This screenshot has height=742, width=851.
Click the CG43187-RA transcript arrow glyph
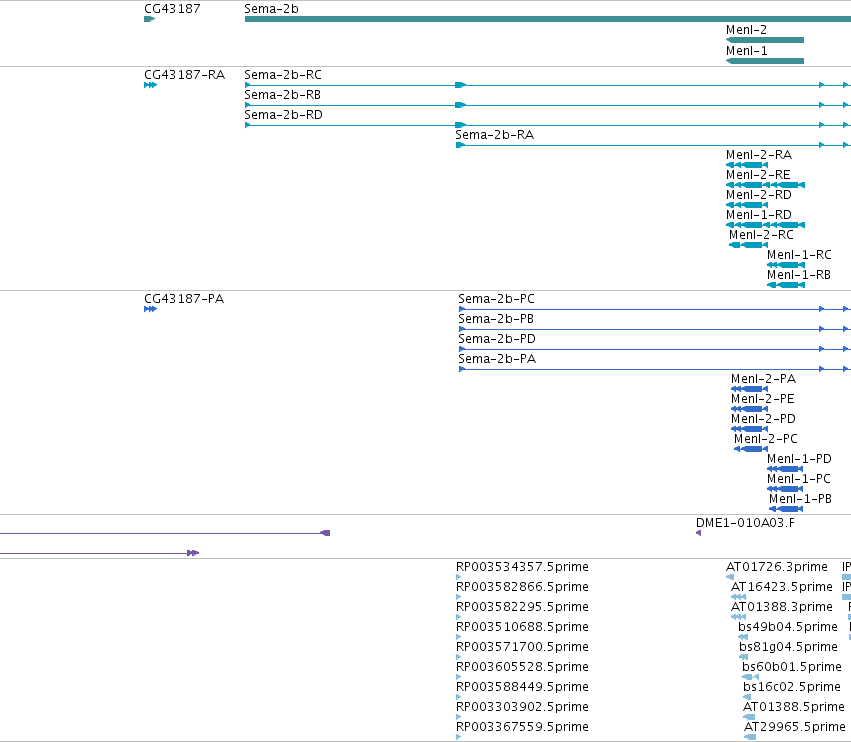point(150,85)
